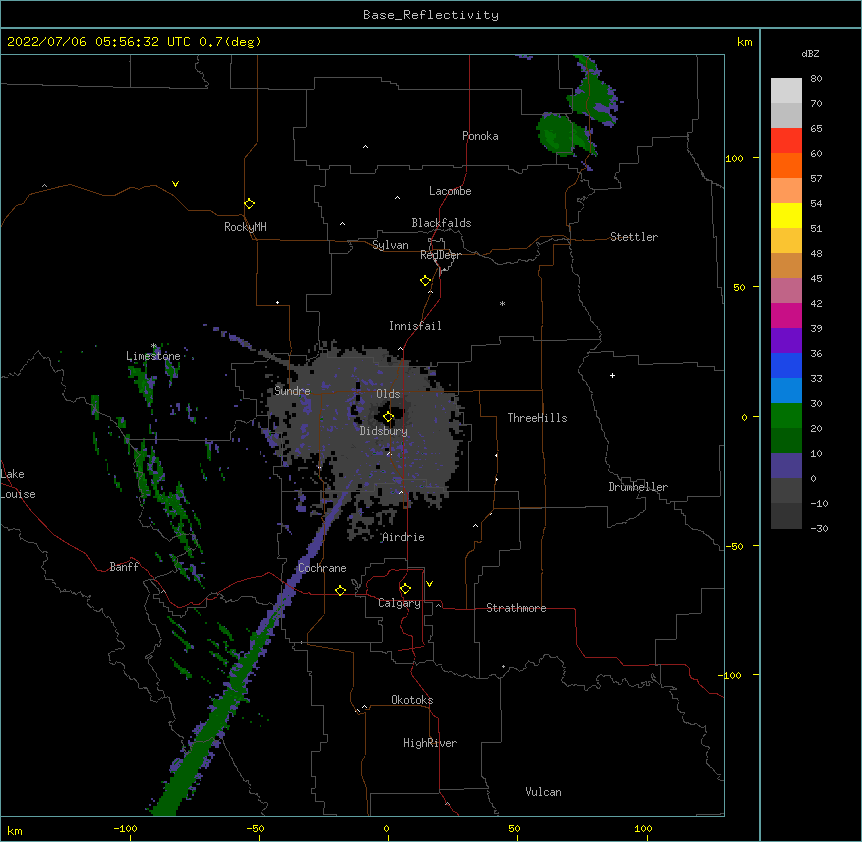This screenshot has width=862, height=842.
Task: Click the green 30 dBZ legend swatch
Action: point(786,416)
